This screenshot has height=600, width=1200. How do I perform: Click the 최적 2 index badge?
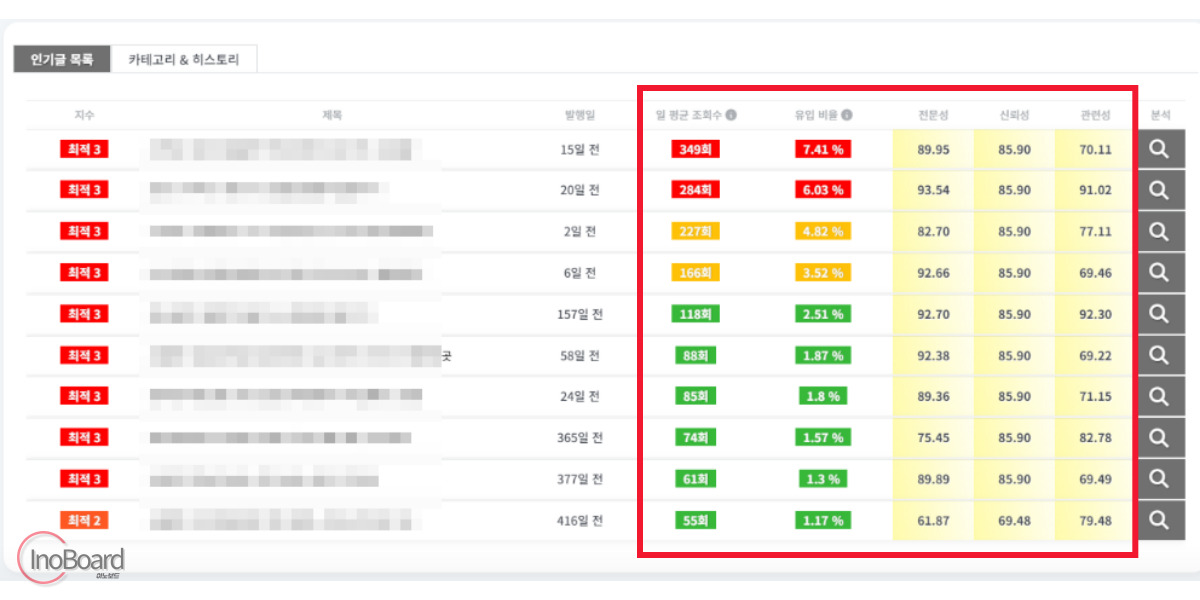pyautogui.click(x=84, y=520)
